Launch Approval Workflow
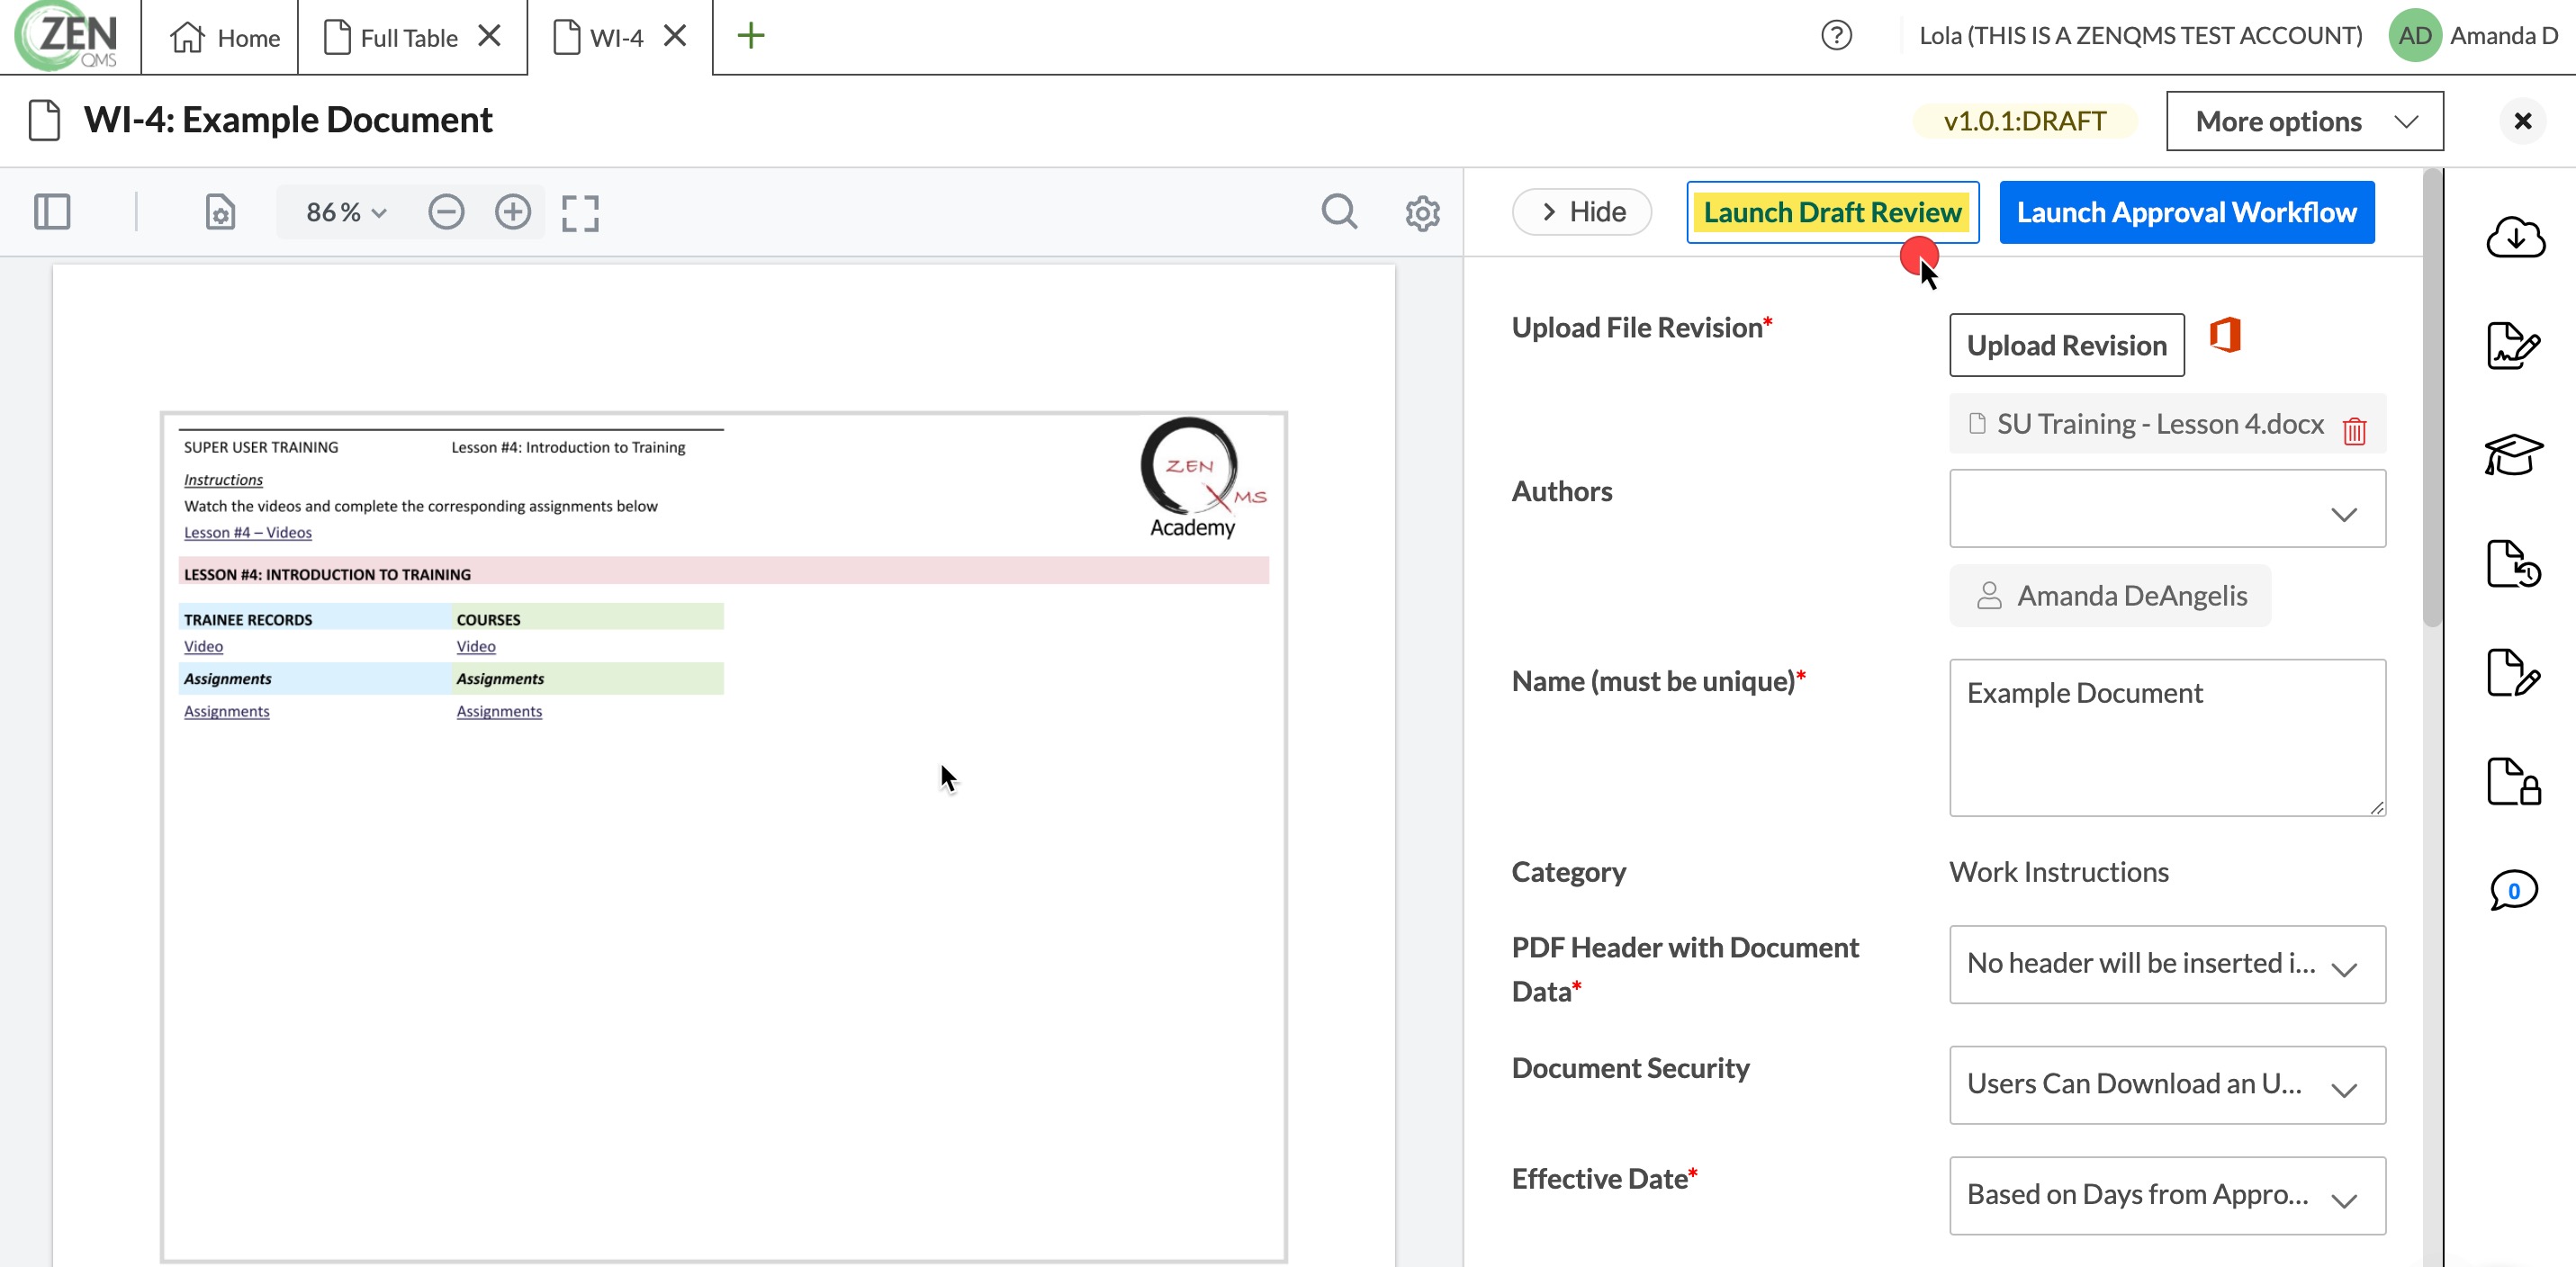 pos(2186,212)
